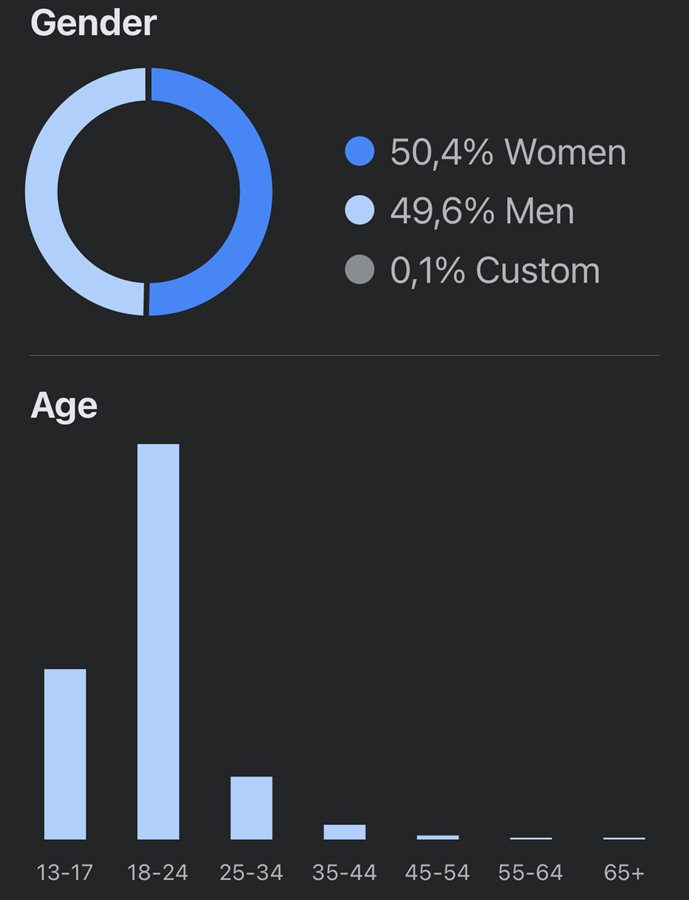The height and width of the screenshot is (900, 689).
Task: Tap the tiny 45-54 age bar
Action: (437, 837)
